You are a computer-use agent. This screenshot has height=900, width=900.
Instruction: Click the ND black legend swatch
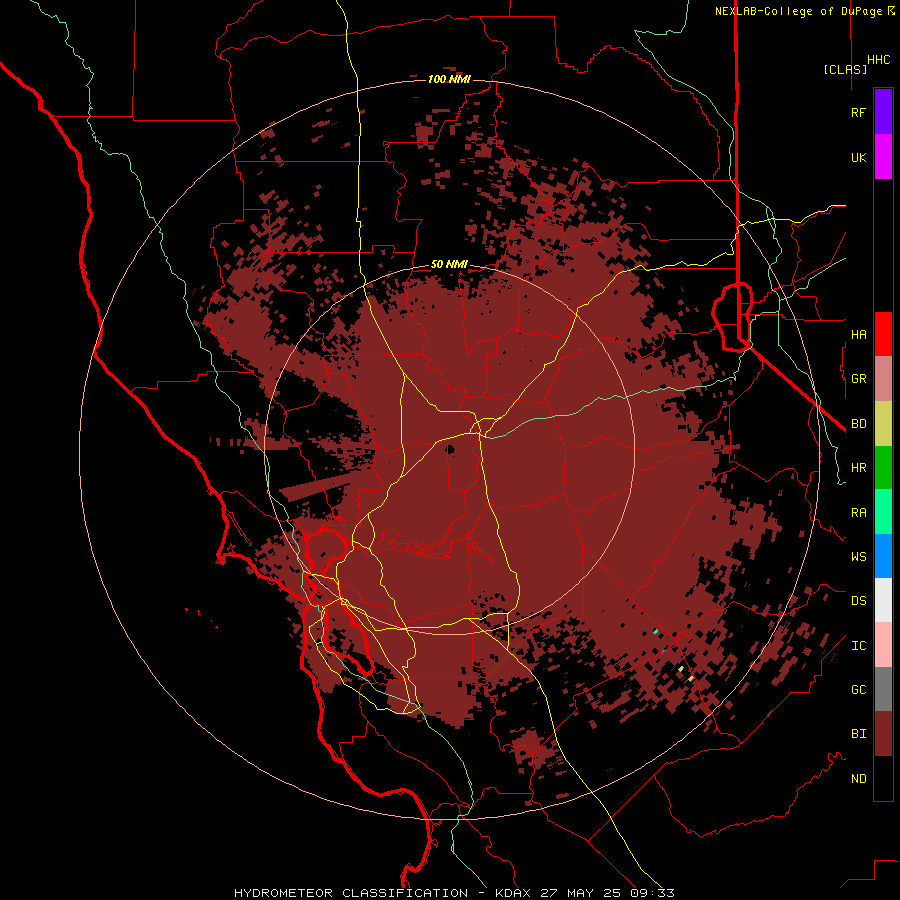pos(883,778)
